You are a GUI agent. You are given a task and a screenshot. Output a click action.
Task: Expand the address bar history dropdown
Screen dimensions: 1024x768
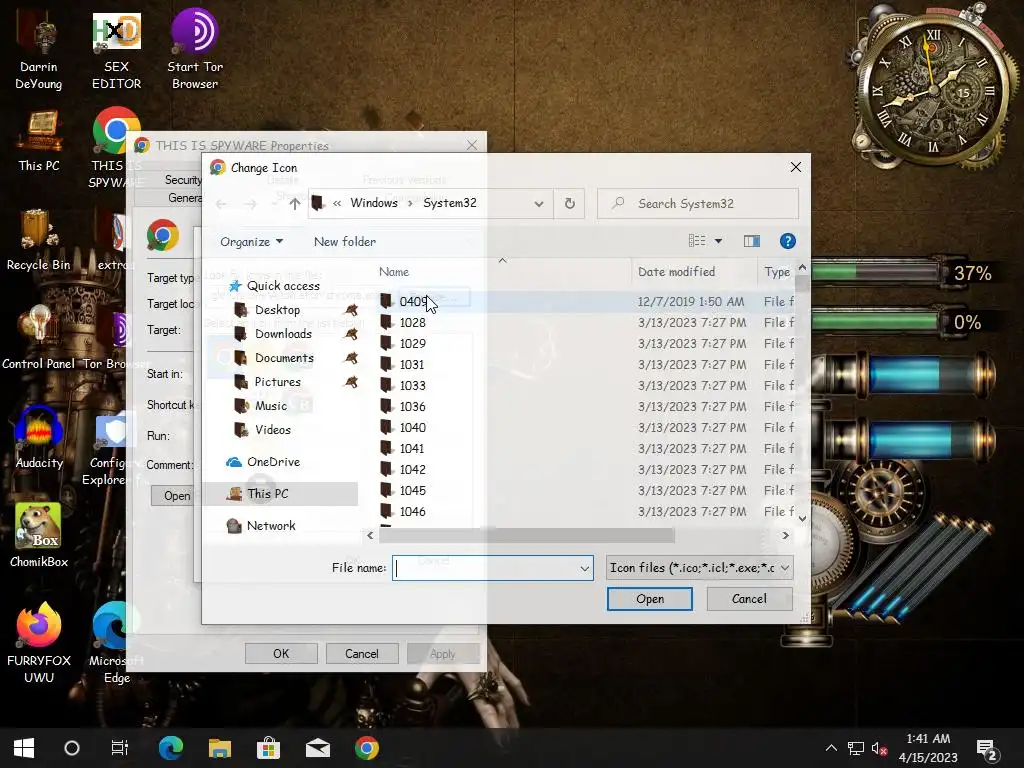(x=539, y=204)
